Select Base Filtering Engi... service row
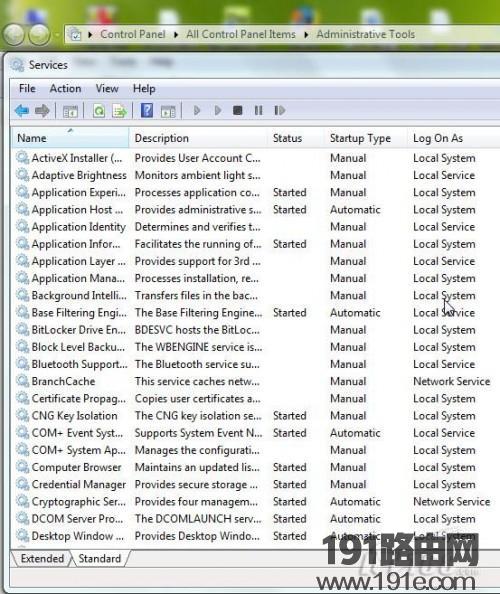Image resolution: width=500 pixels, height=594 pixels. pos(256,312)
